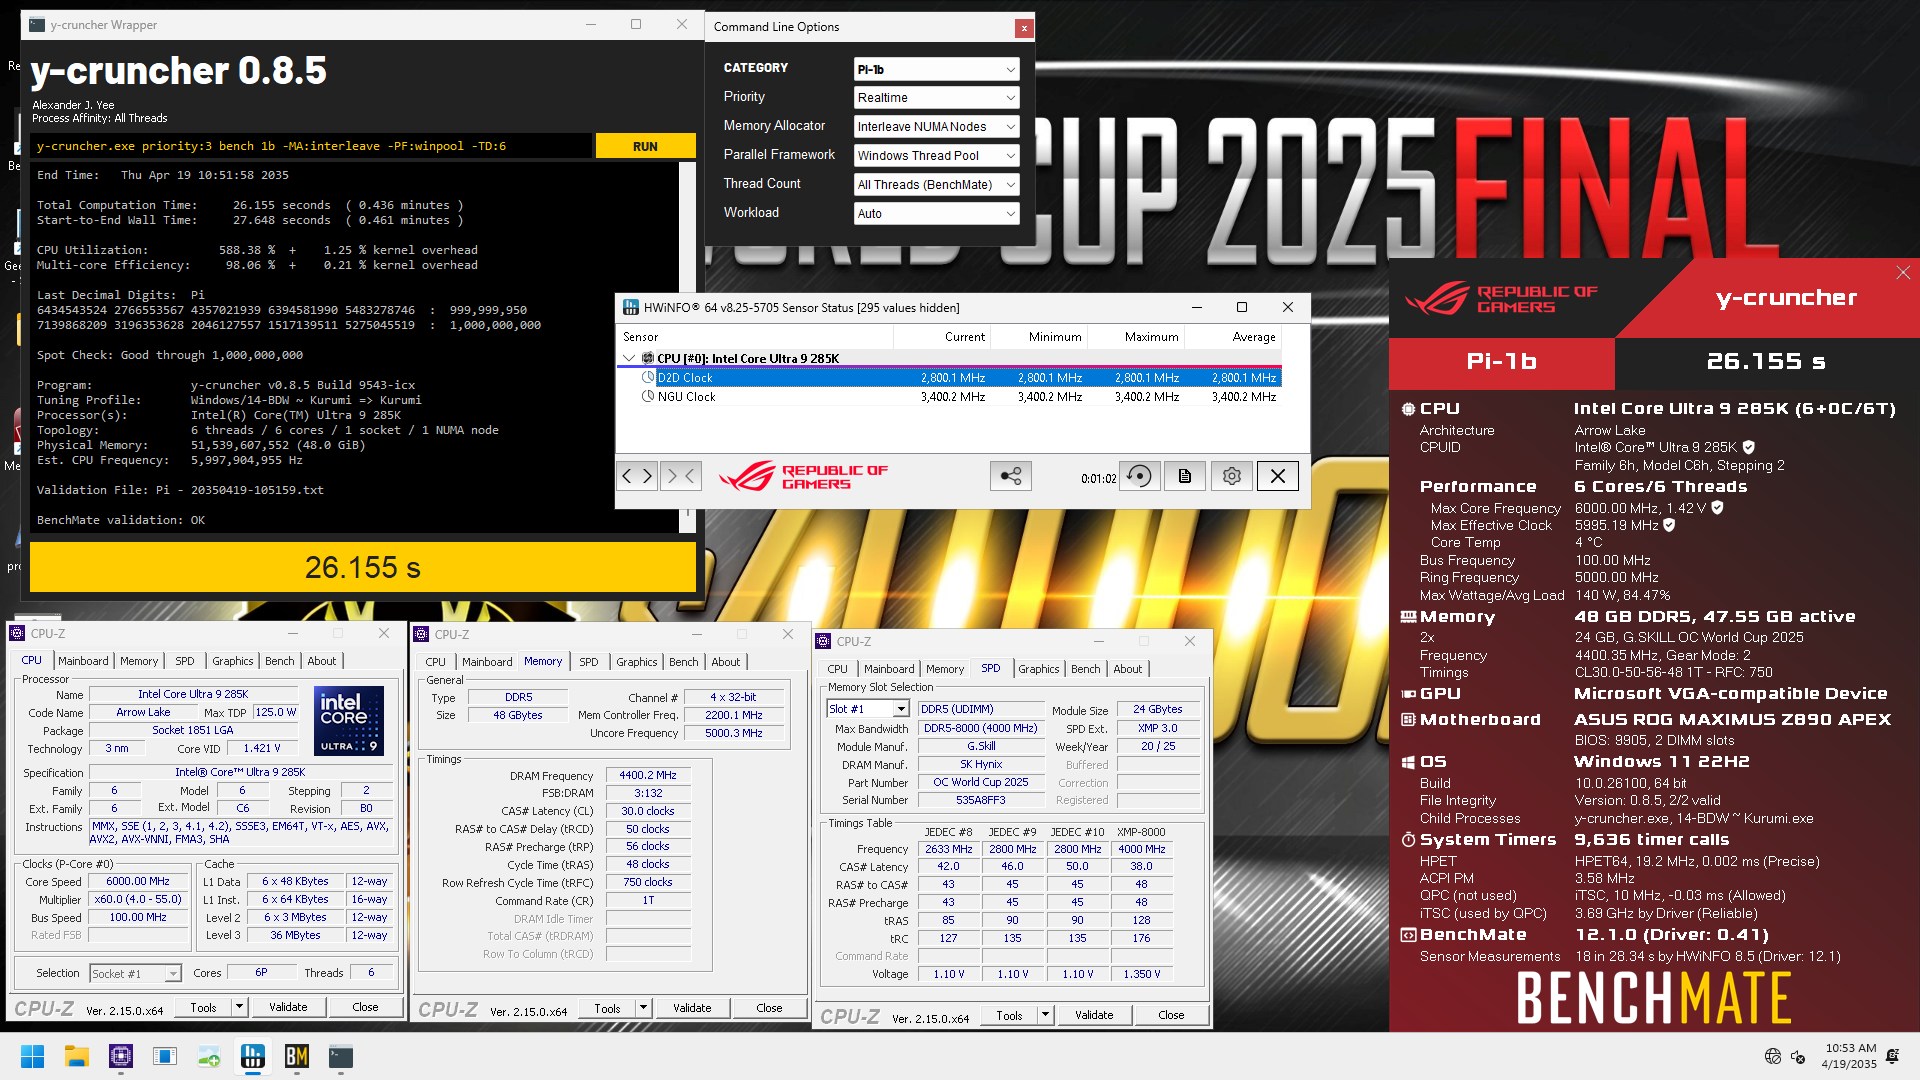Click y-cruncher command line input field
Viewport: 1920px width, 1080px height.
(311, 146)
